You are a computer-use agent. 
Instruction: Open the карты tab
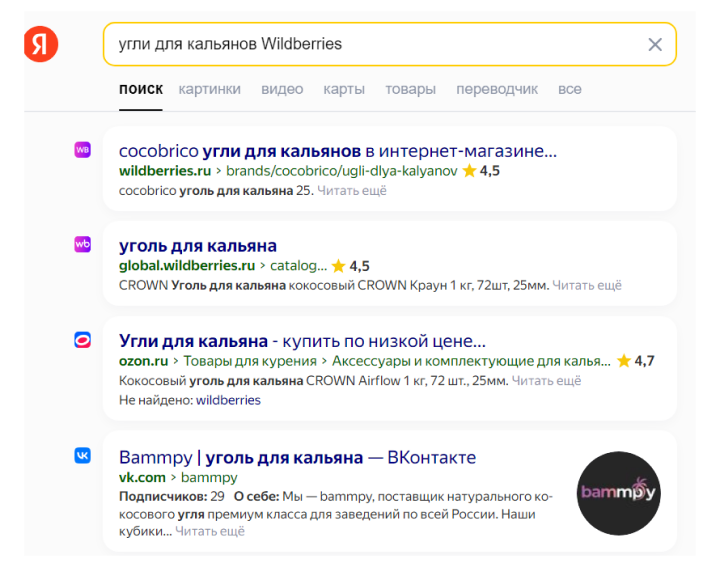coord(344,89)
